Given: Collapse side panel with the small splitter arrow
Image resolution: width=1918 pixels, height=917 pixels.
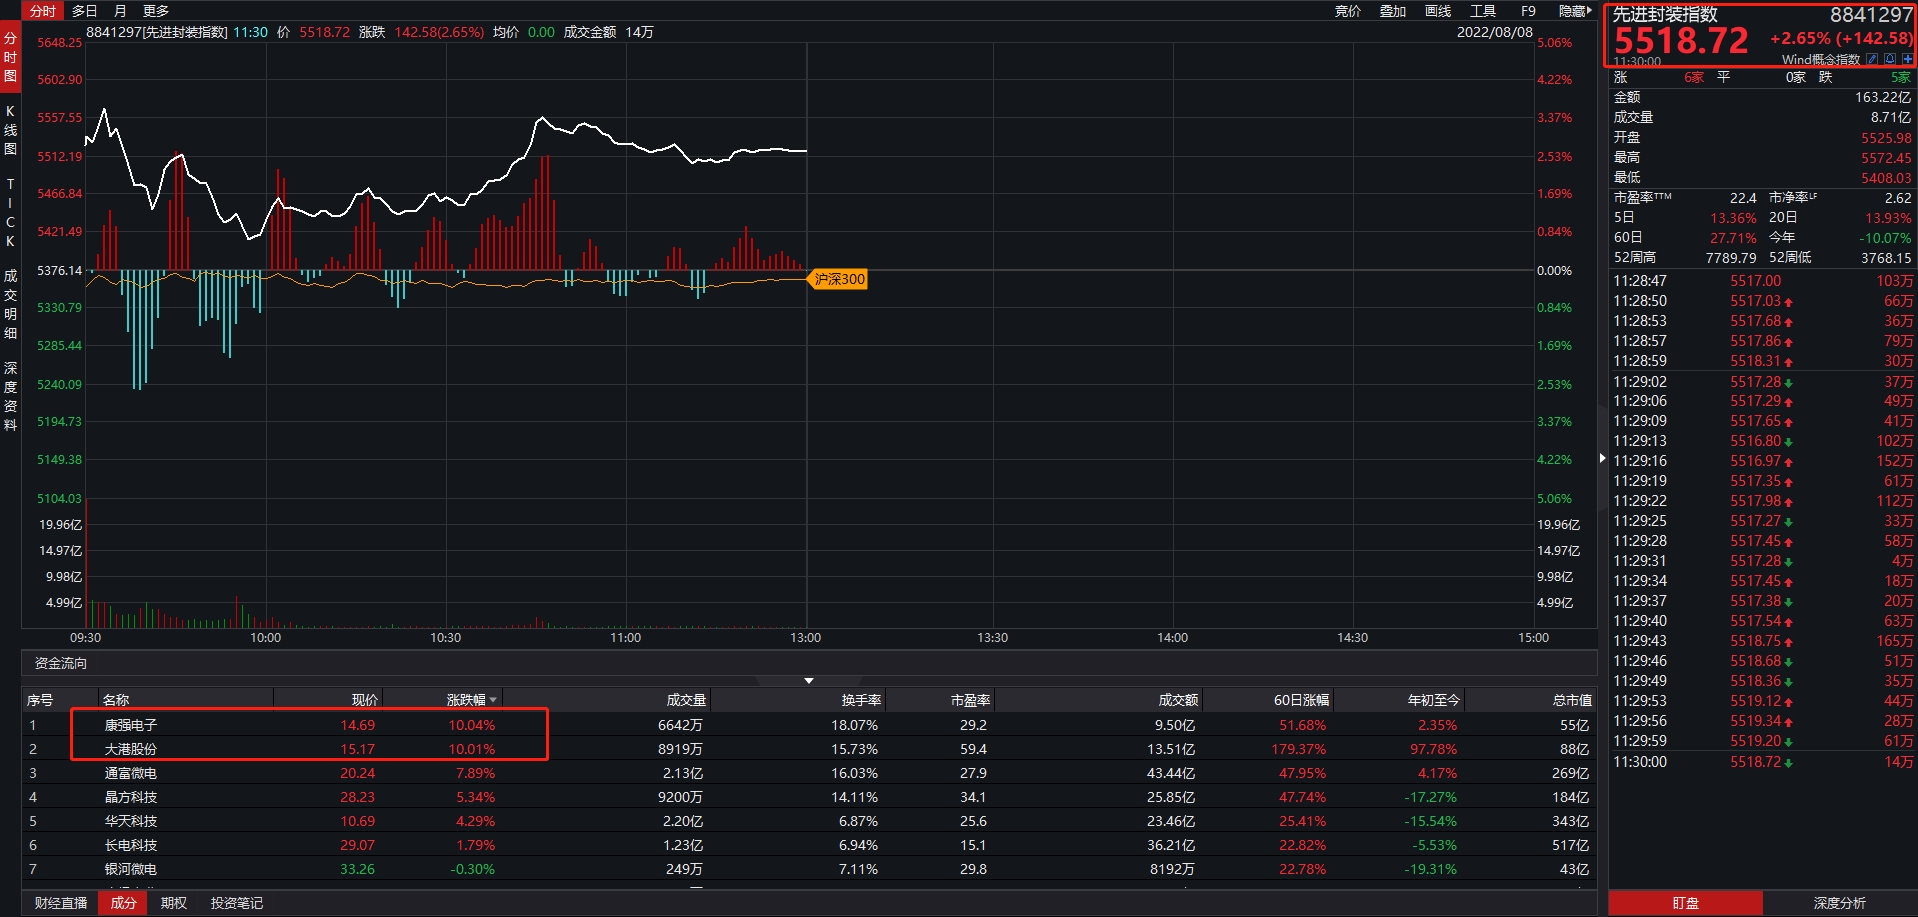Looking at the screenshot, I should click(x=1602, y=458).
